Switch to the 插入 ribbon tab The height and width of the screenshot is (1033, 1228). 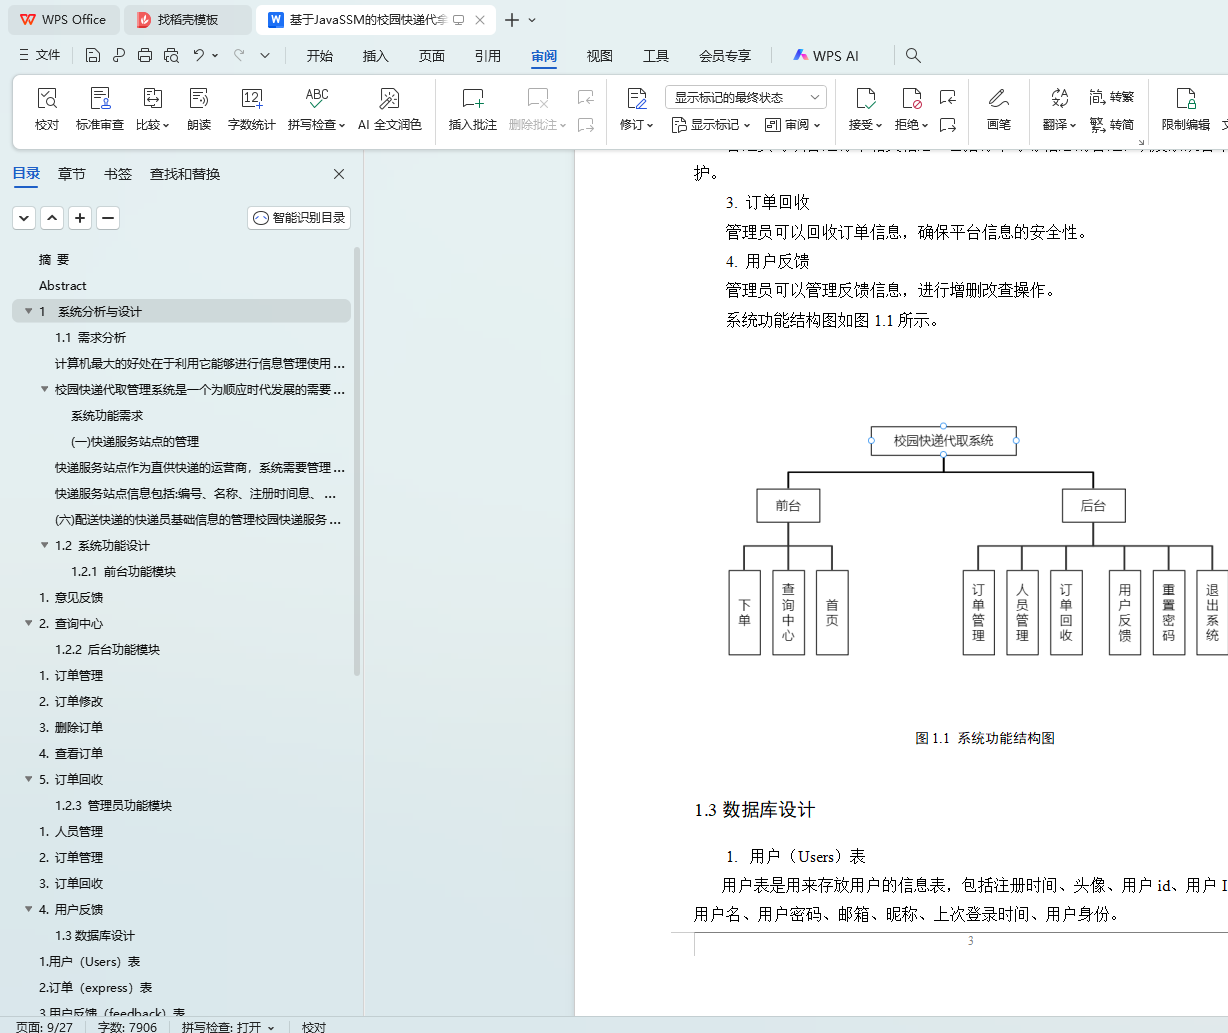(376, 56)
